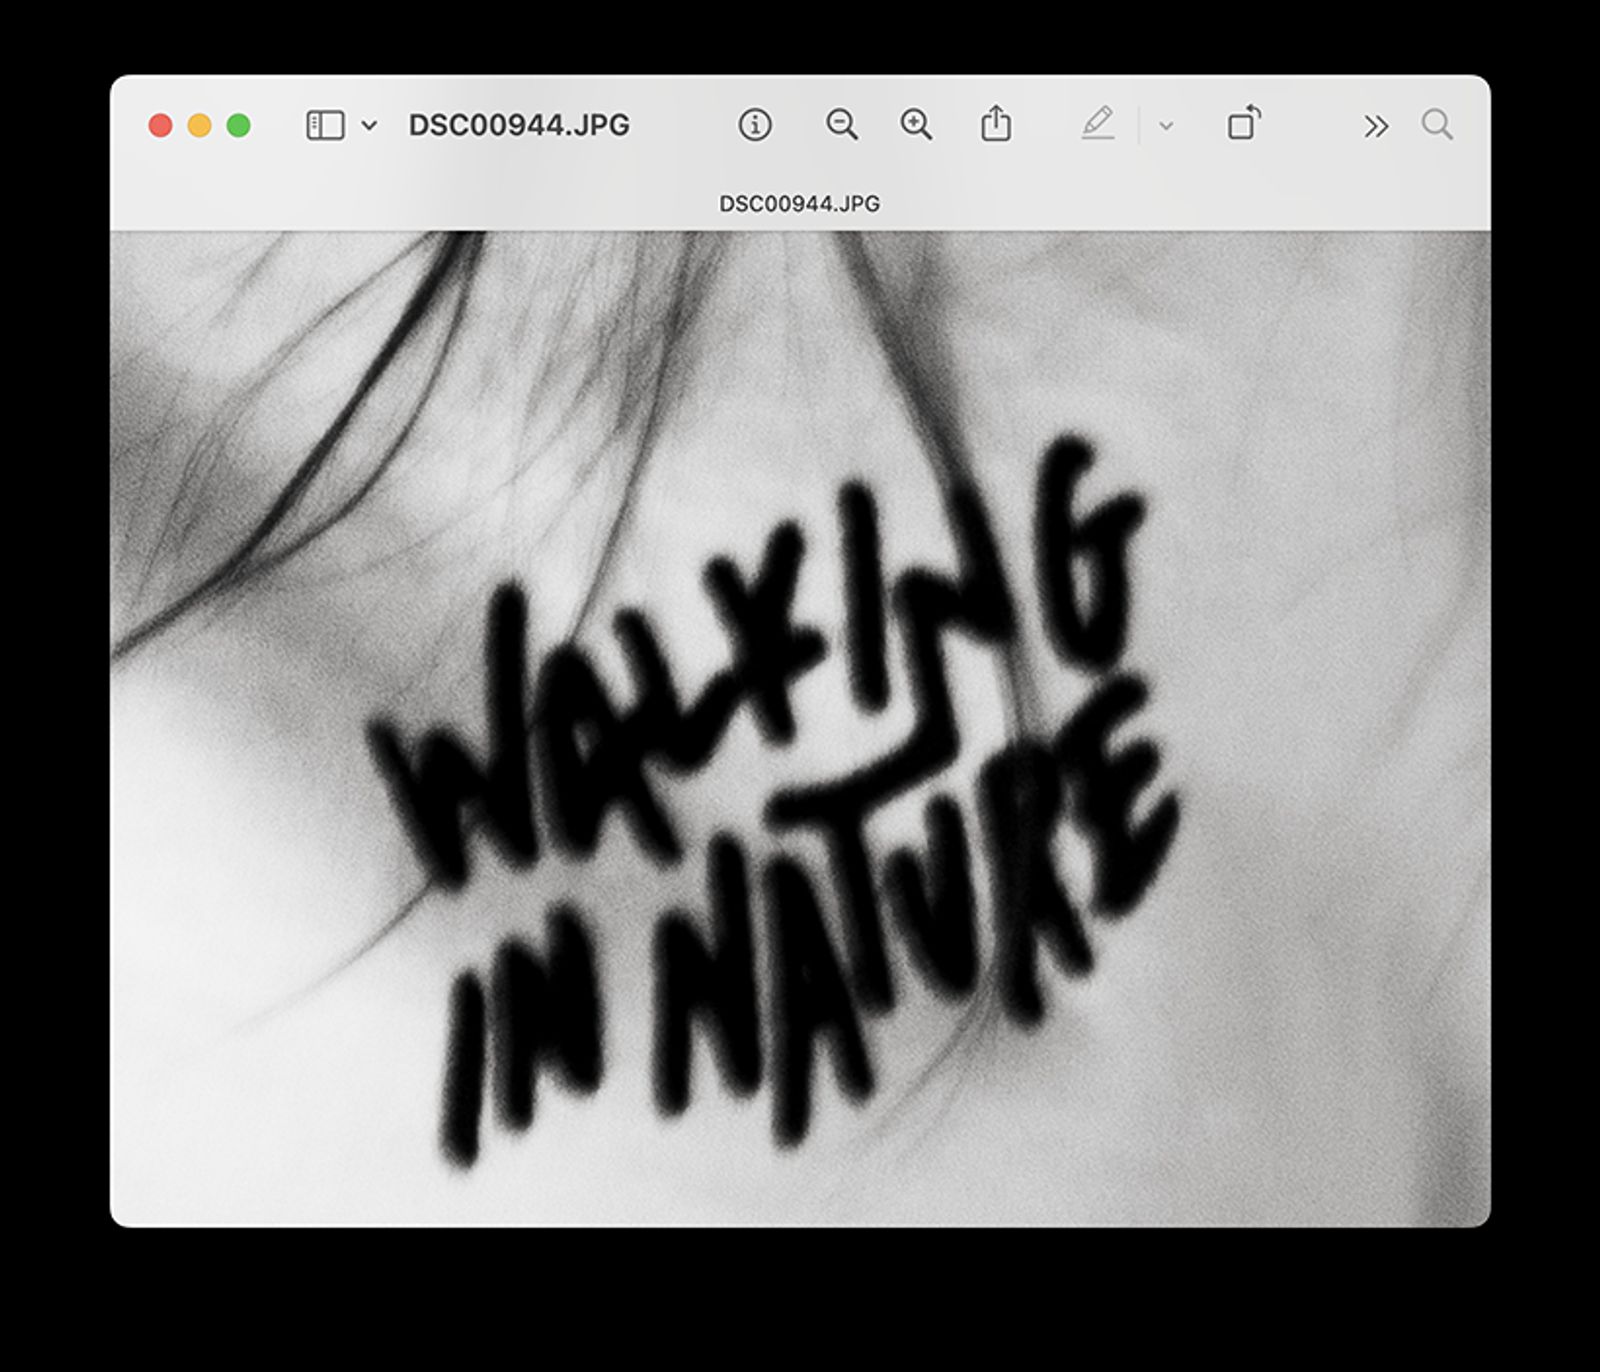Click the bold DSC00944.JPG window title

coord(519,125)
